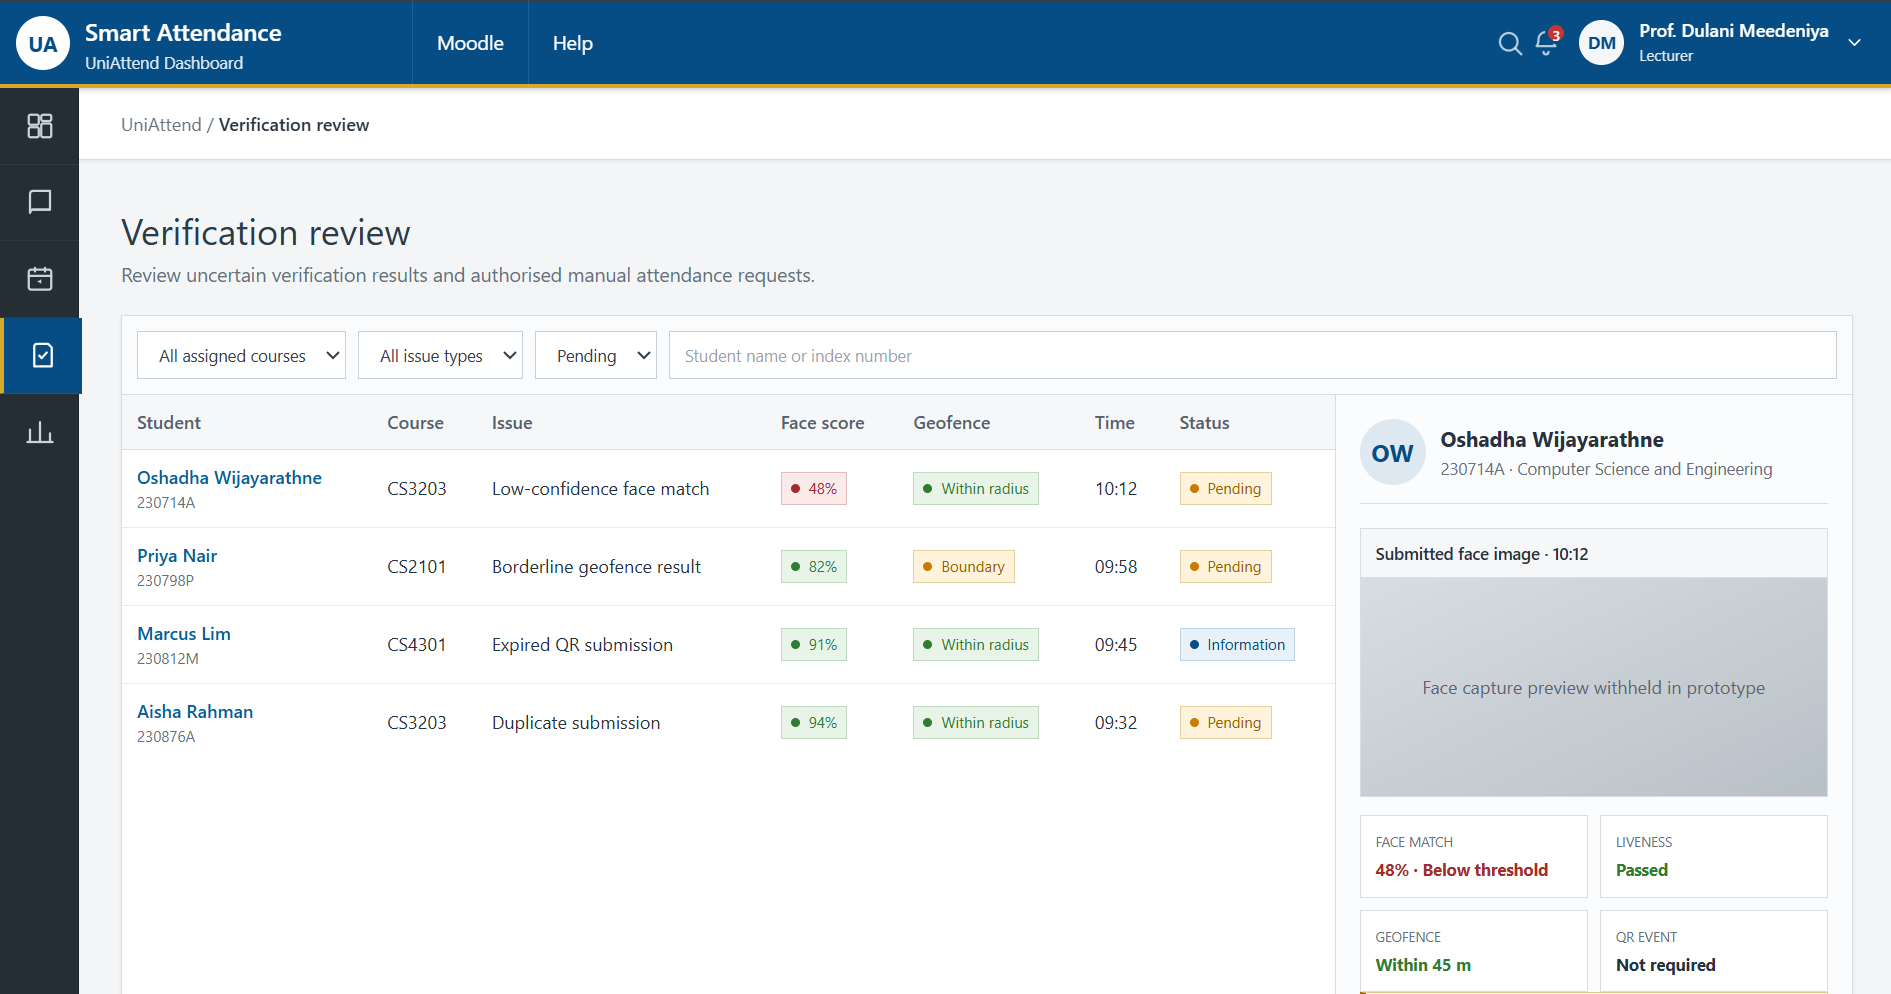The image size is (1891, 994).
Task: Open the All issue types dropdown
Action: pos(440,355)
